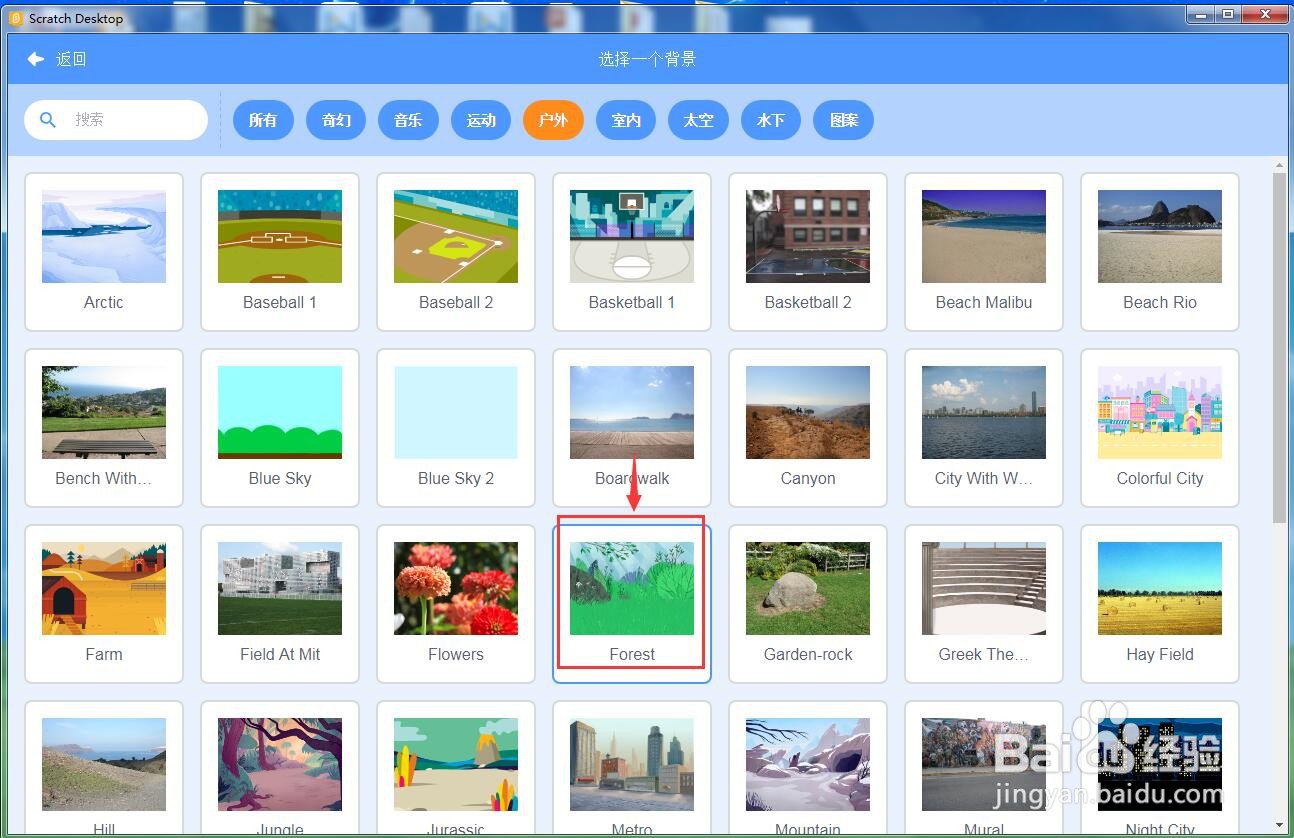This screenshot has height=838, width=1294.
Task: Click the back arrow icon
Action: 36,59
